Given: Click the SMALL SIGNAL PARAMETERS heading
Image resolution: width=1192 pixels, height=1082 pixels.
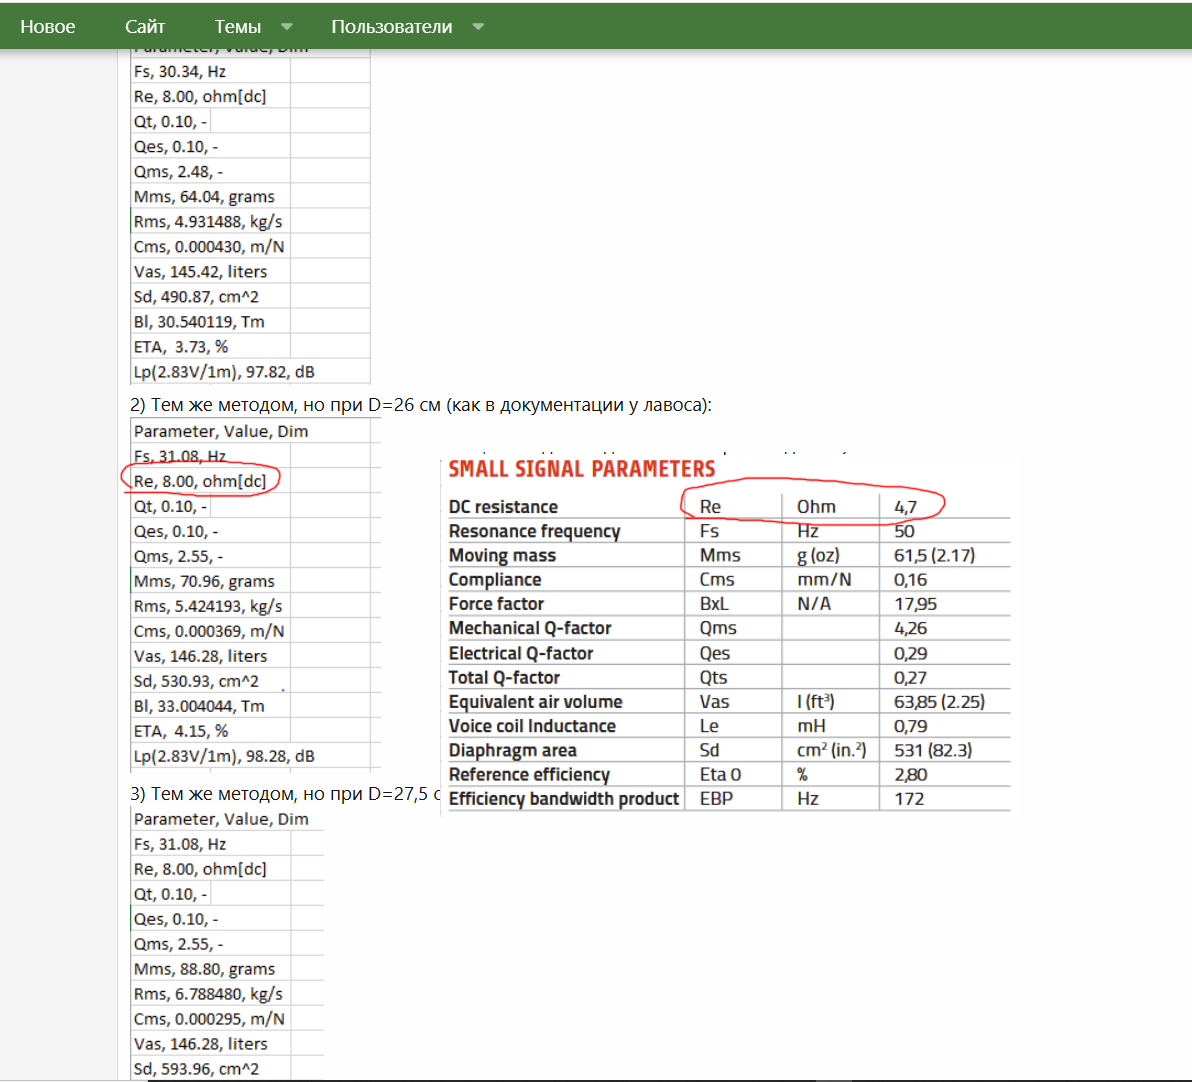Looking at the screenshot, I should 582,467.
